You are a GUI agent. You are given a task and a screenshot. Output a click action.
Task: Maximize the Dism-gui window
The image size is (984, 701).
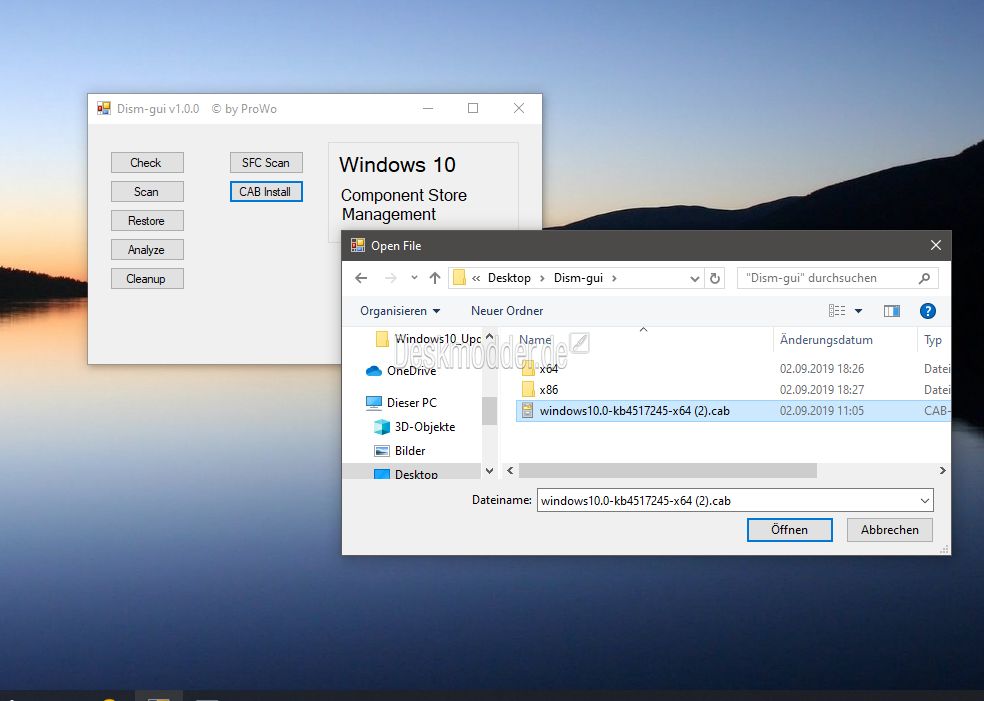click(x=473, y=108)
